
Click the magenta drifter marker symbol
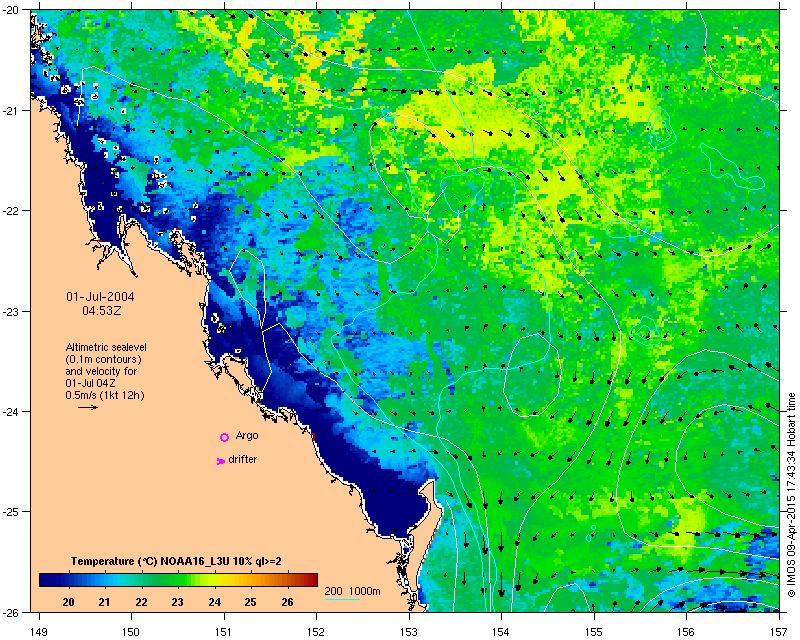[220, 461]
